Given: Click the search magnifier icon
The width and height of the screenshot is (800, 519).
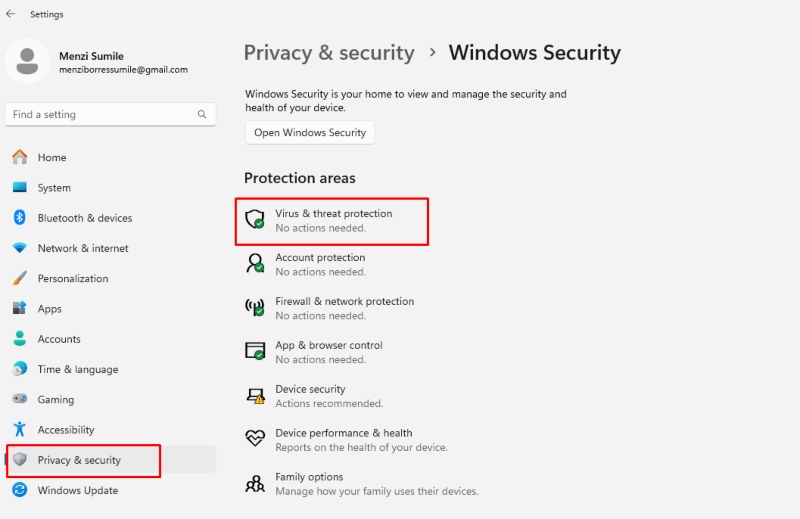Looking at the screenshot, I should (202, 114).
